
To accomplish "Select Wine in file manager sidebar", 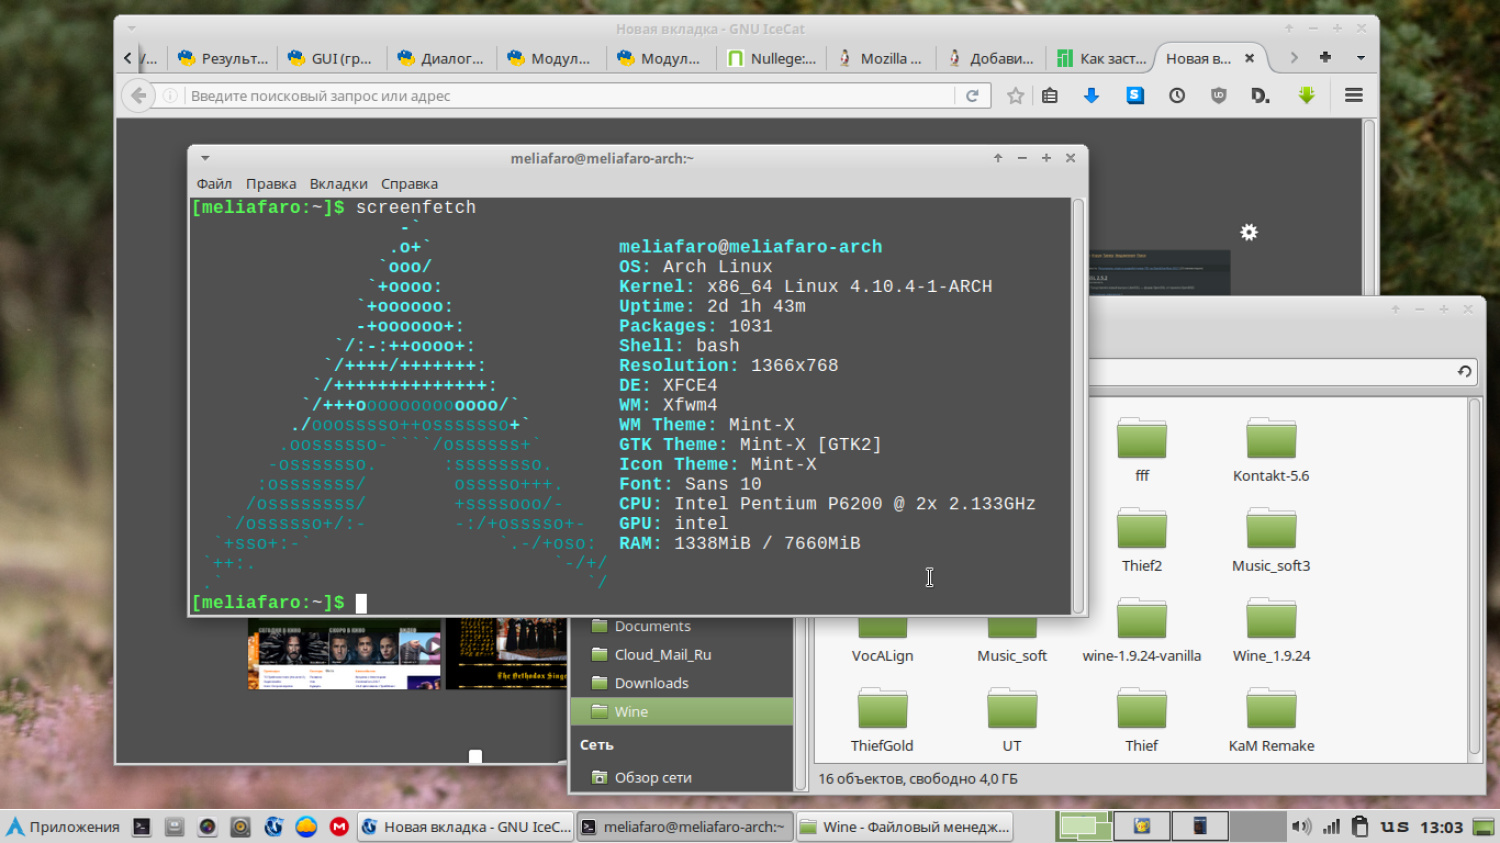I will pos(681,711).
